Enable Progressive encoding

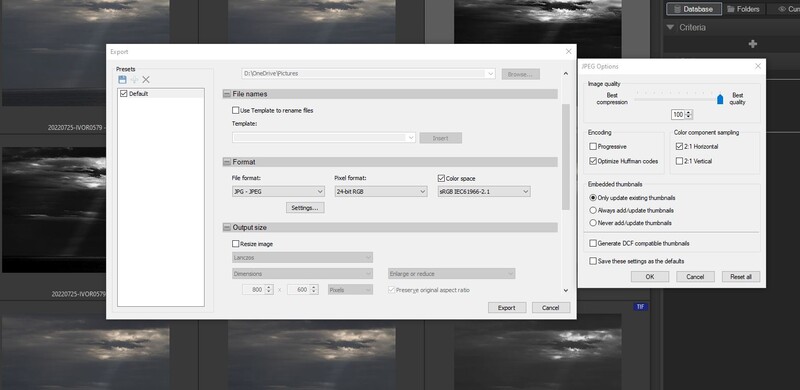[x=592, y=147]
